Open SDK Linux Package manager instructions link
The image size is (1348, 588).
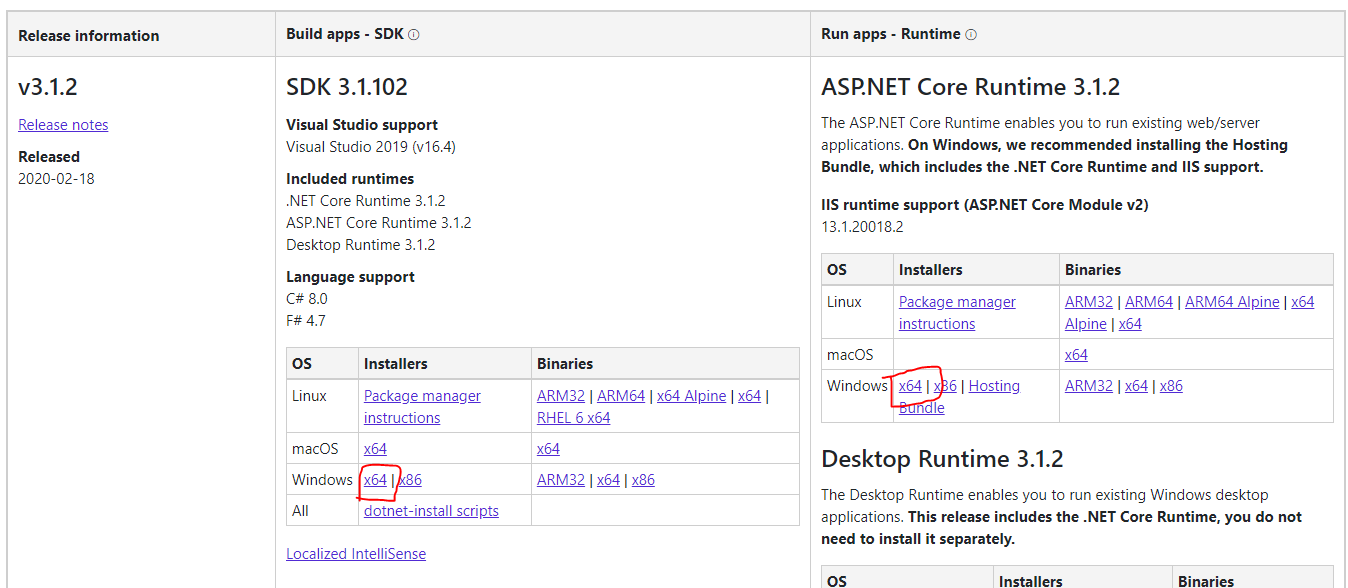pyautogui.click(x=422, y=407)
